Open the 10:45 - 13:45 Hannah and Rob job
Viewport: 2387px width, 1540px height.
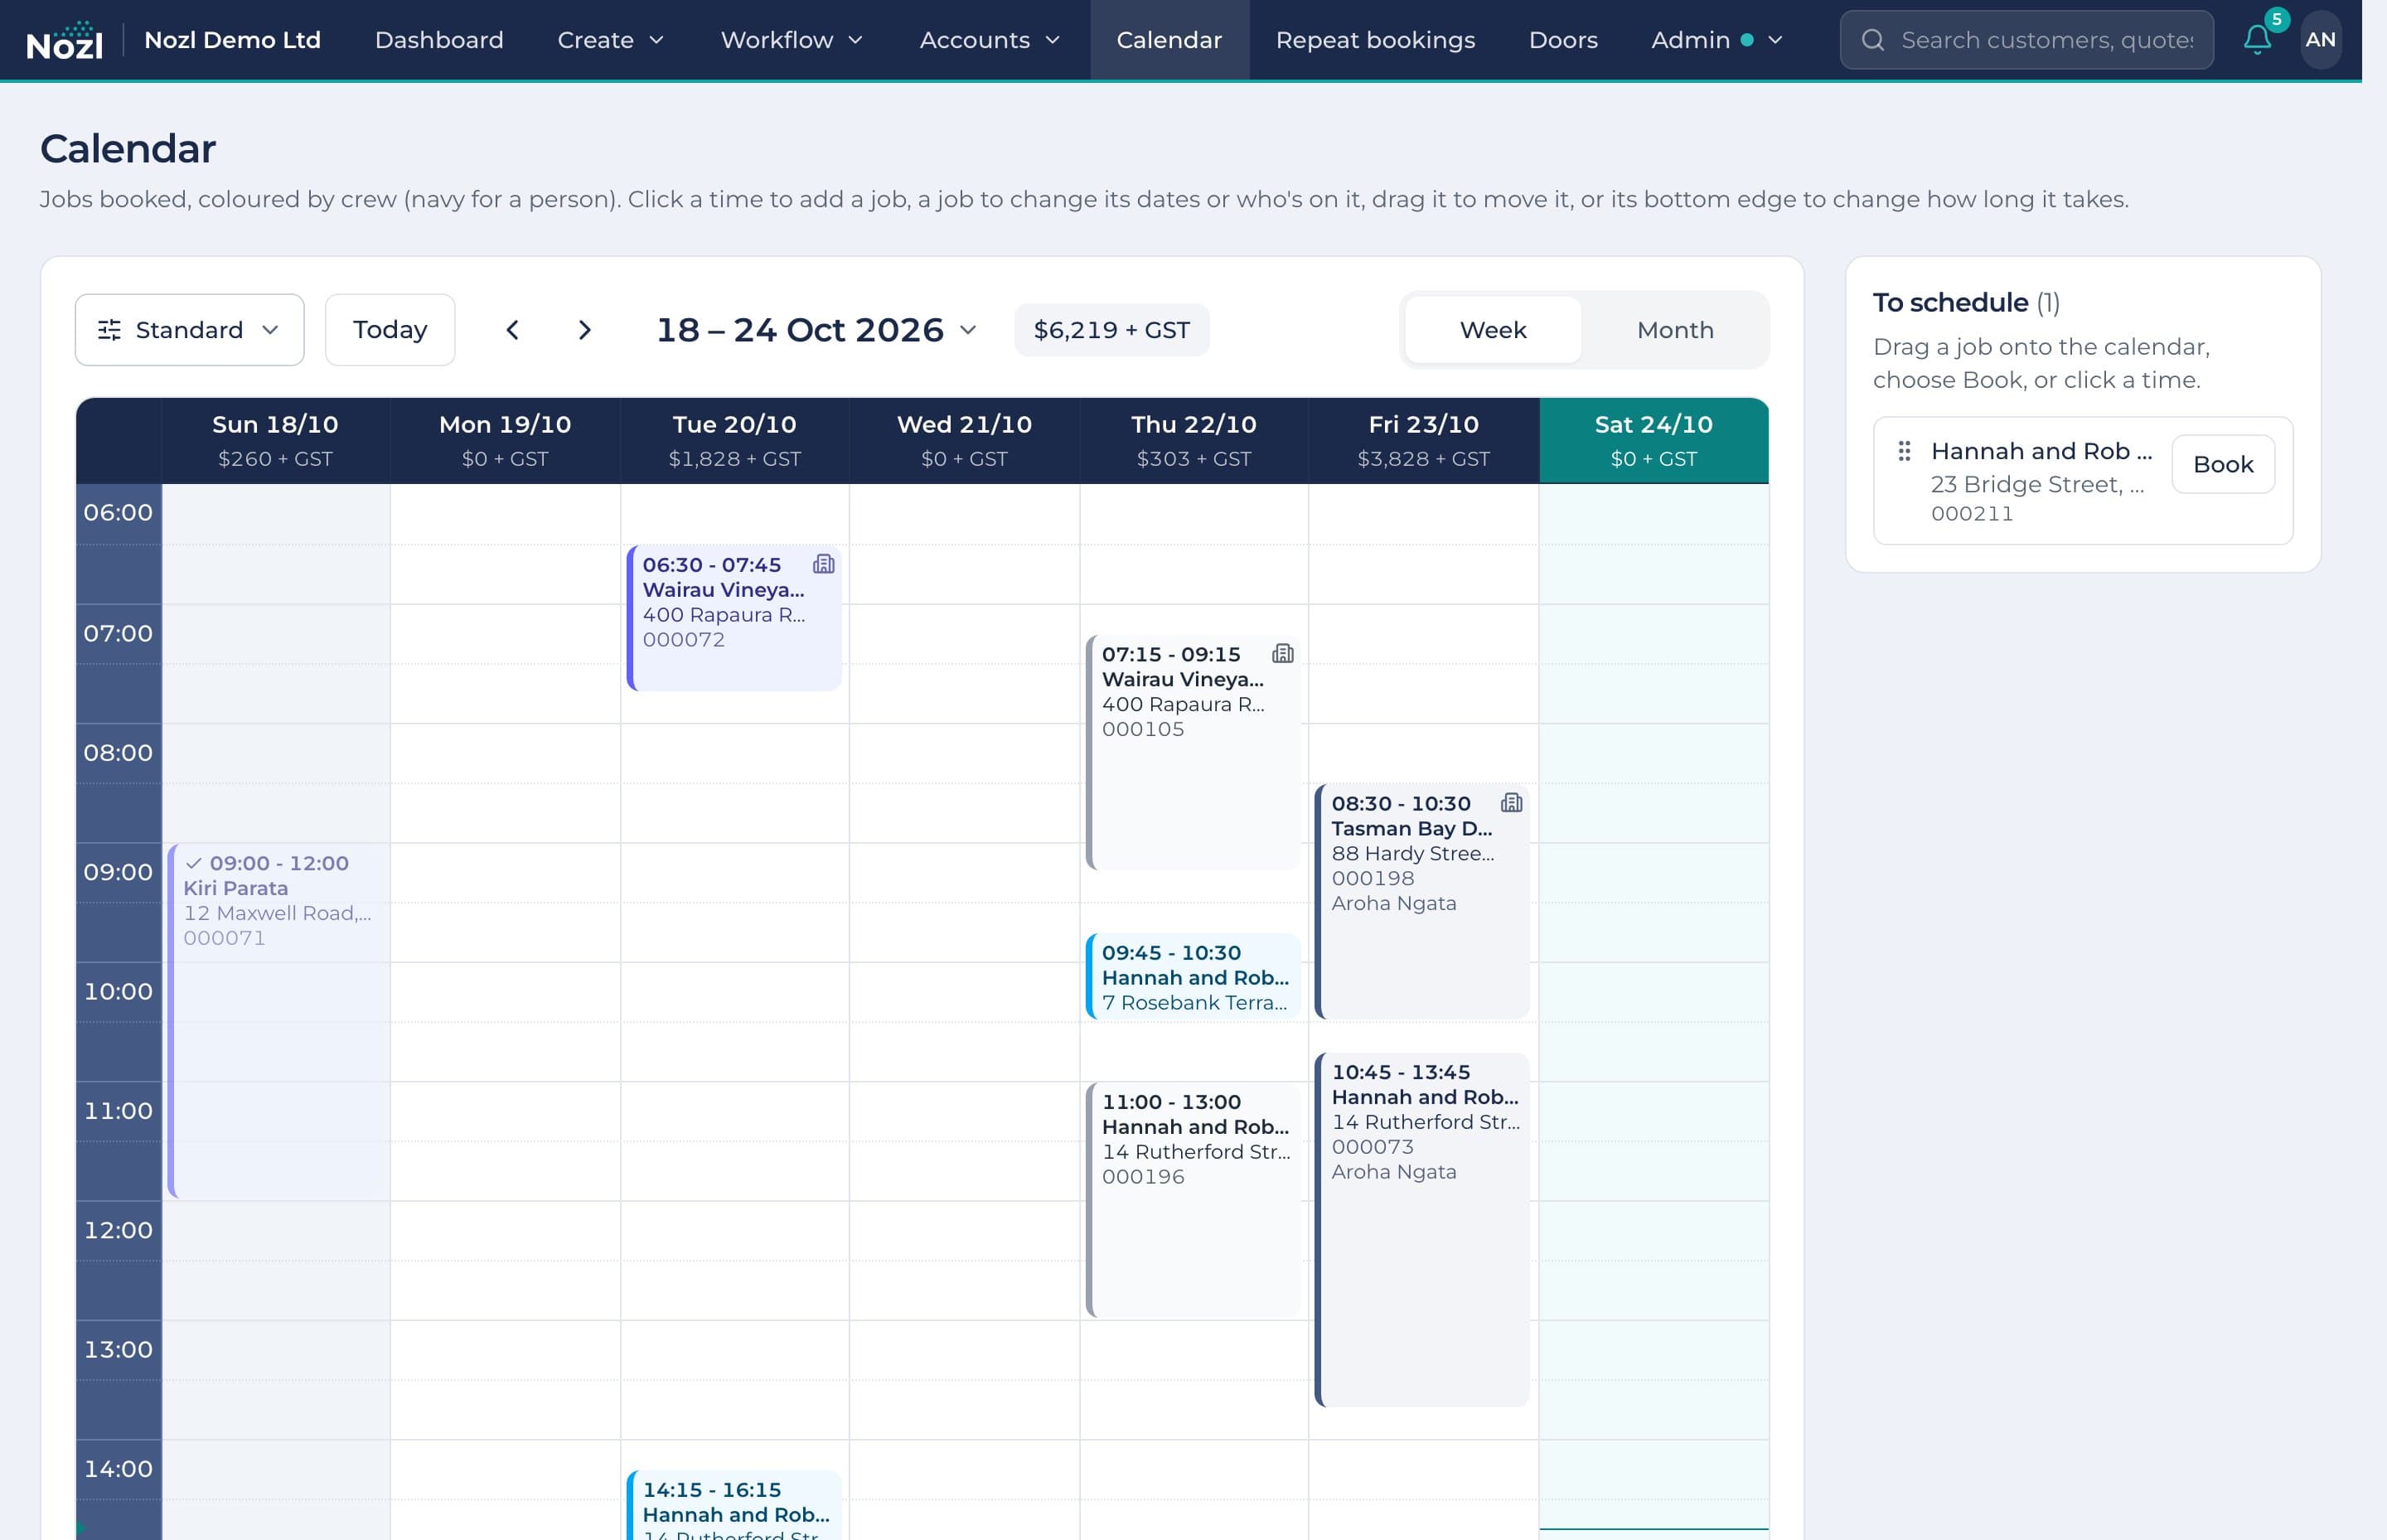1422,1229
